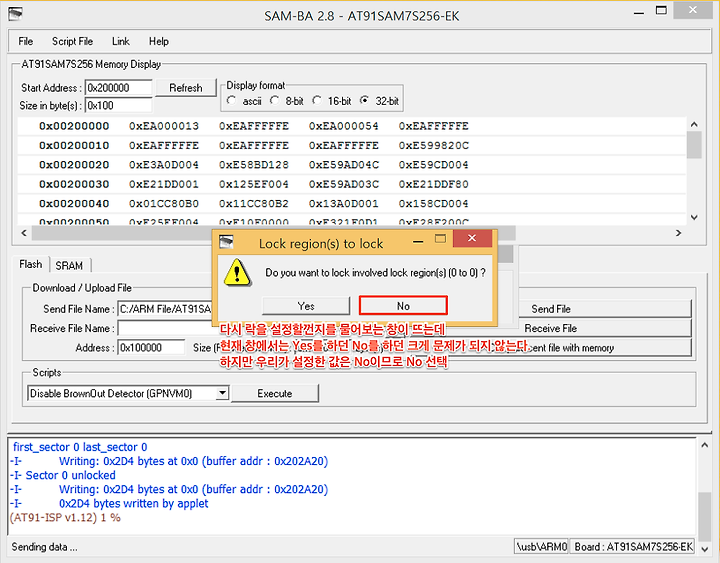Edit the Address field 0x100000
The height and width of the screenshot is (563, 720).
click(x=152, y=348)
